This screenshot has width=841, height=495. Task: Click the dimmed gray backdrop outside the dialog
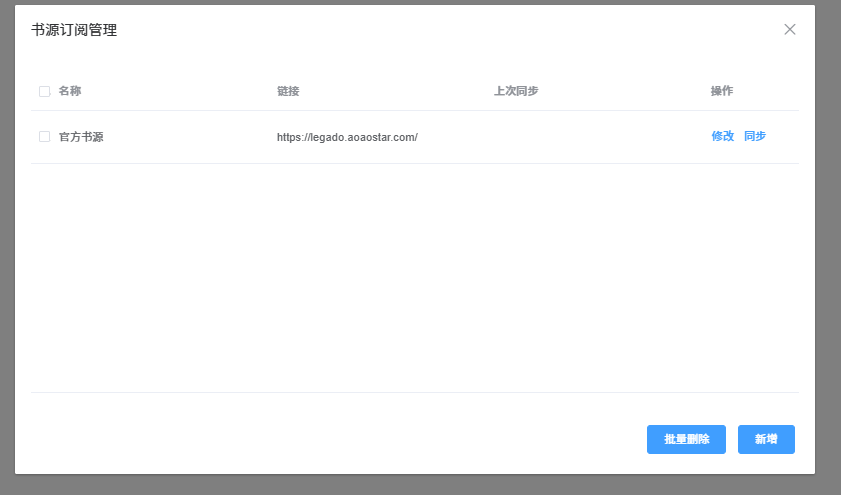pos(828,247)
